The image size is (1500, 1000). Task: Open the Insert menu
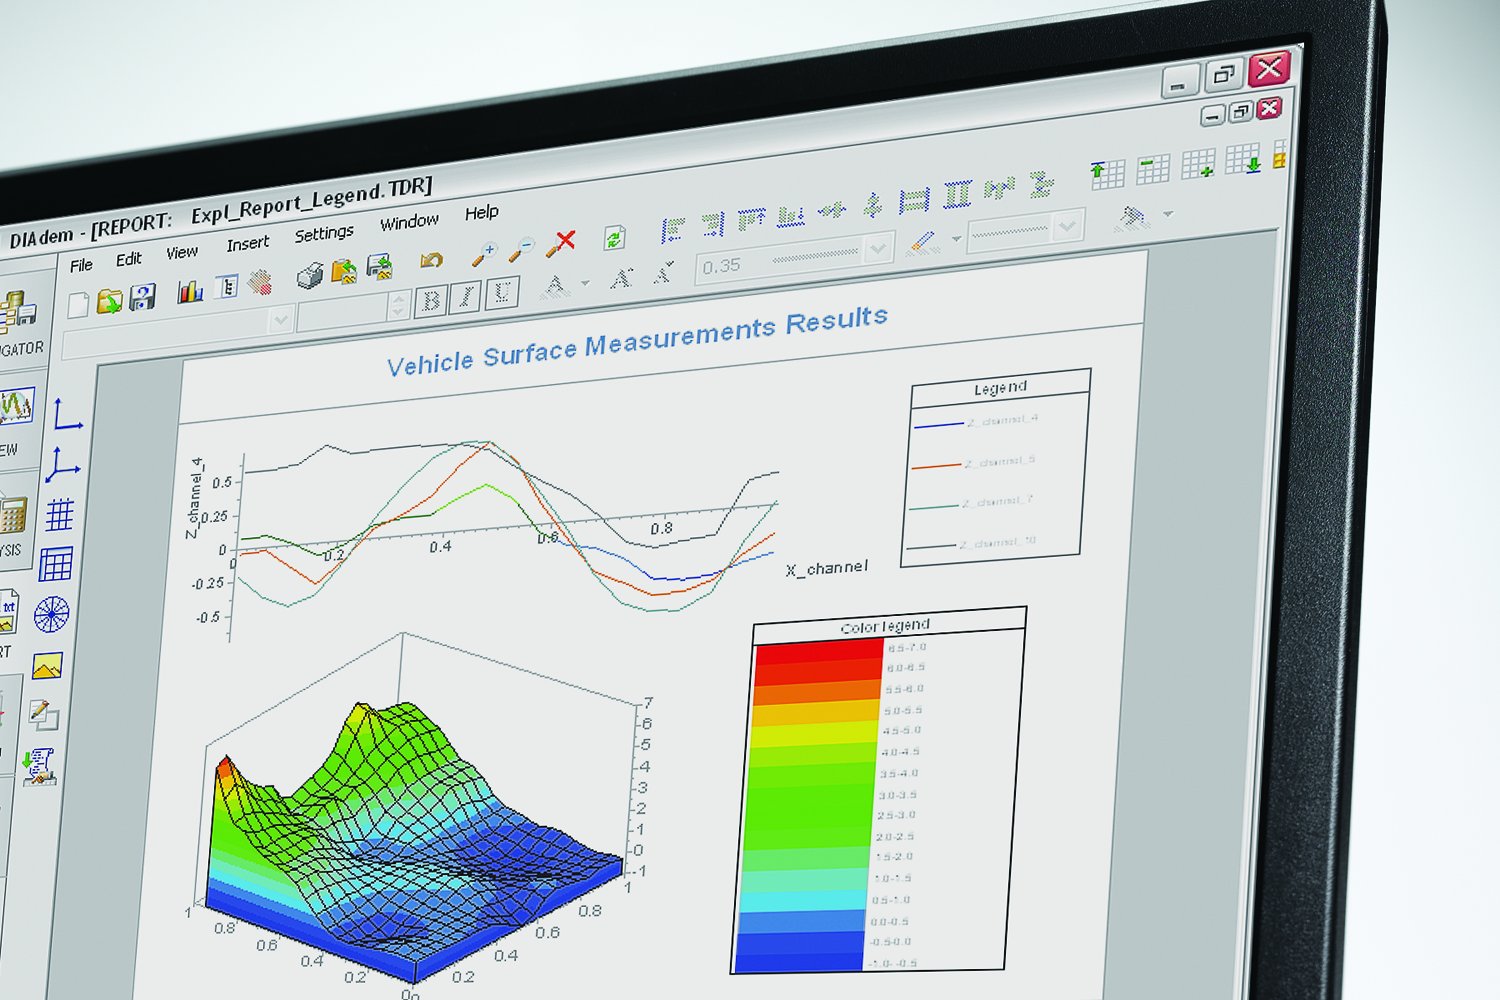(x=248, y=243)
